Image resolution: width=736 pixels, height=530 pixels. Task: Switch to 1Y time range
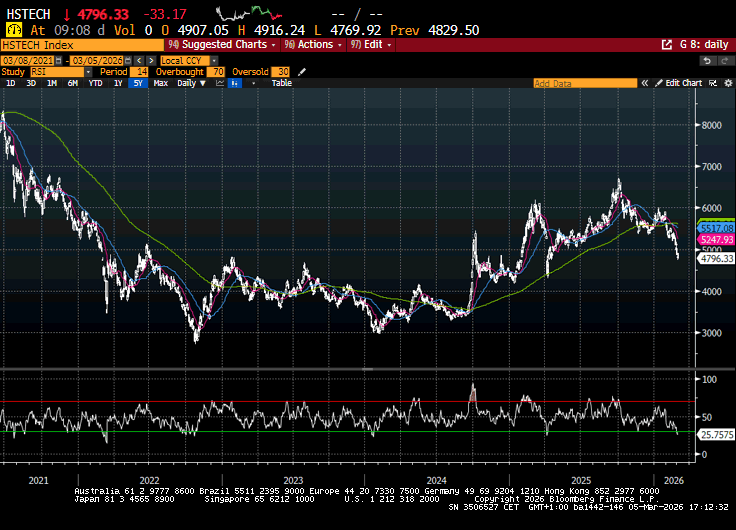[x=118, y=83]
